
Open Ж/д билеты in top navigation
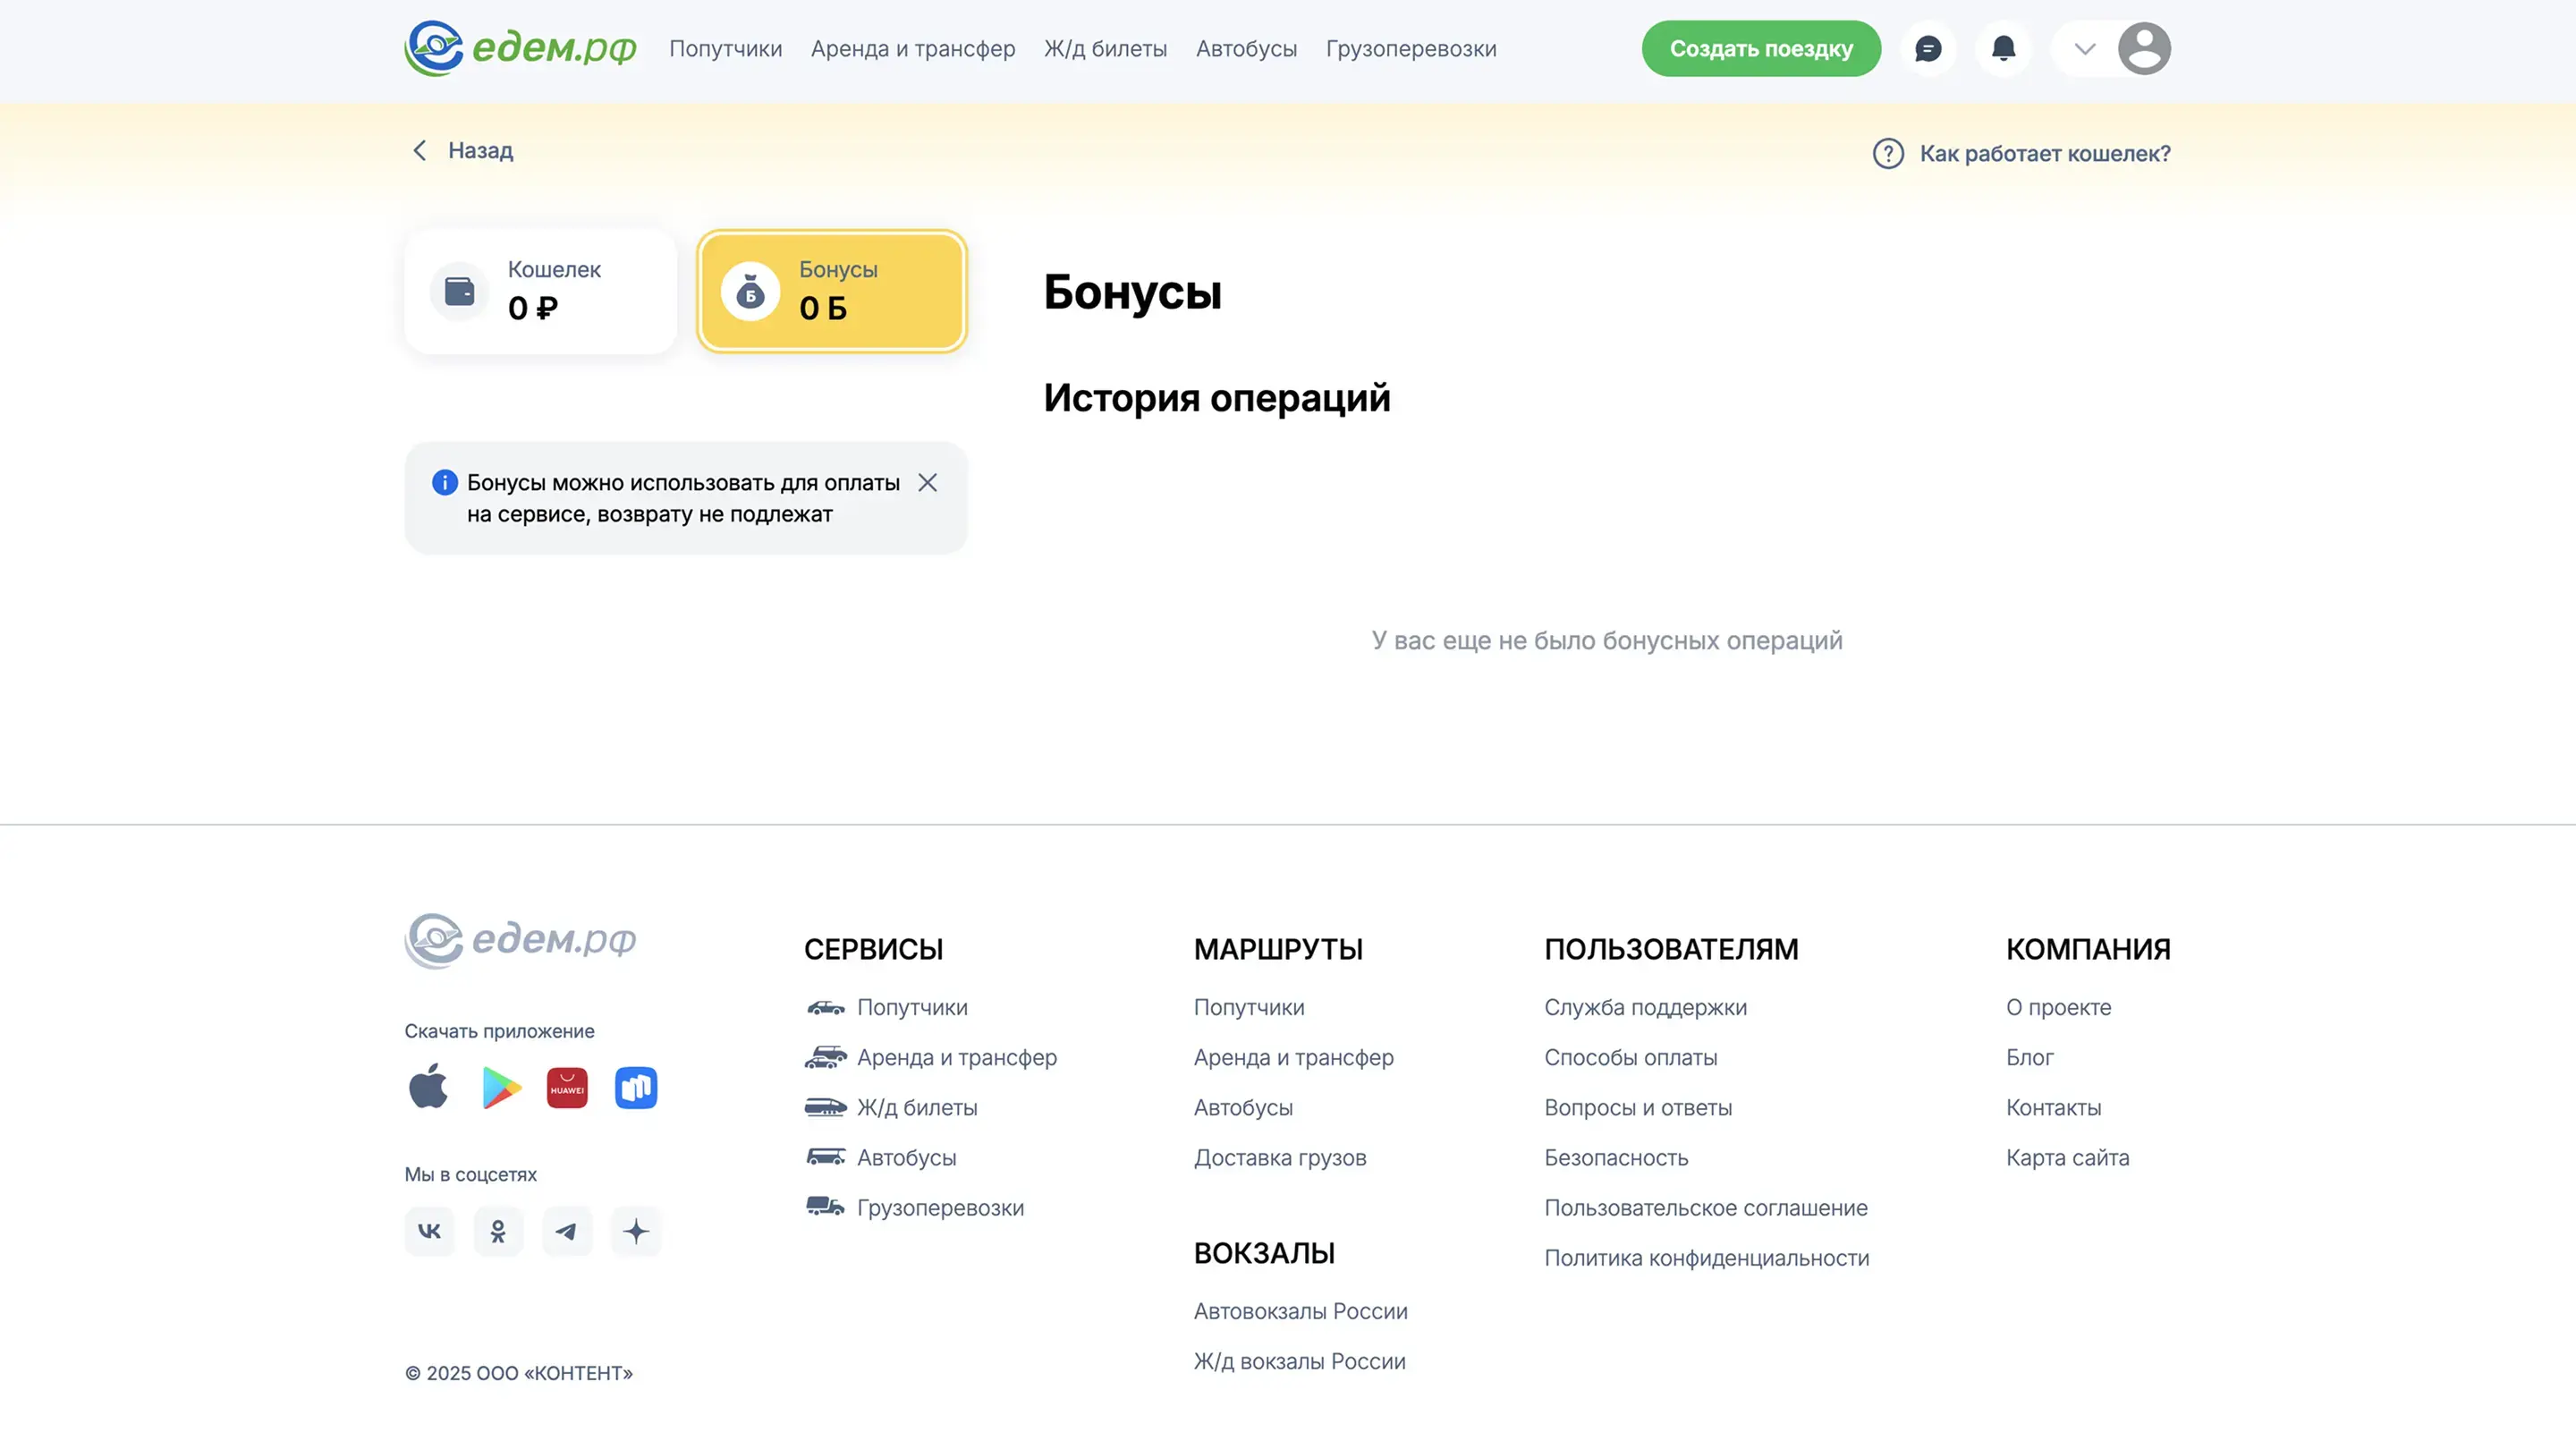point(1105,48)
